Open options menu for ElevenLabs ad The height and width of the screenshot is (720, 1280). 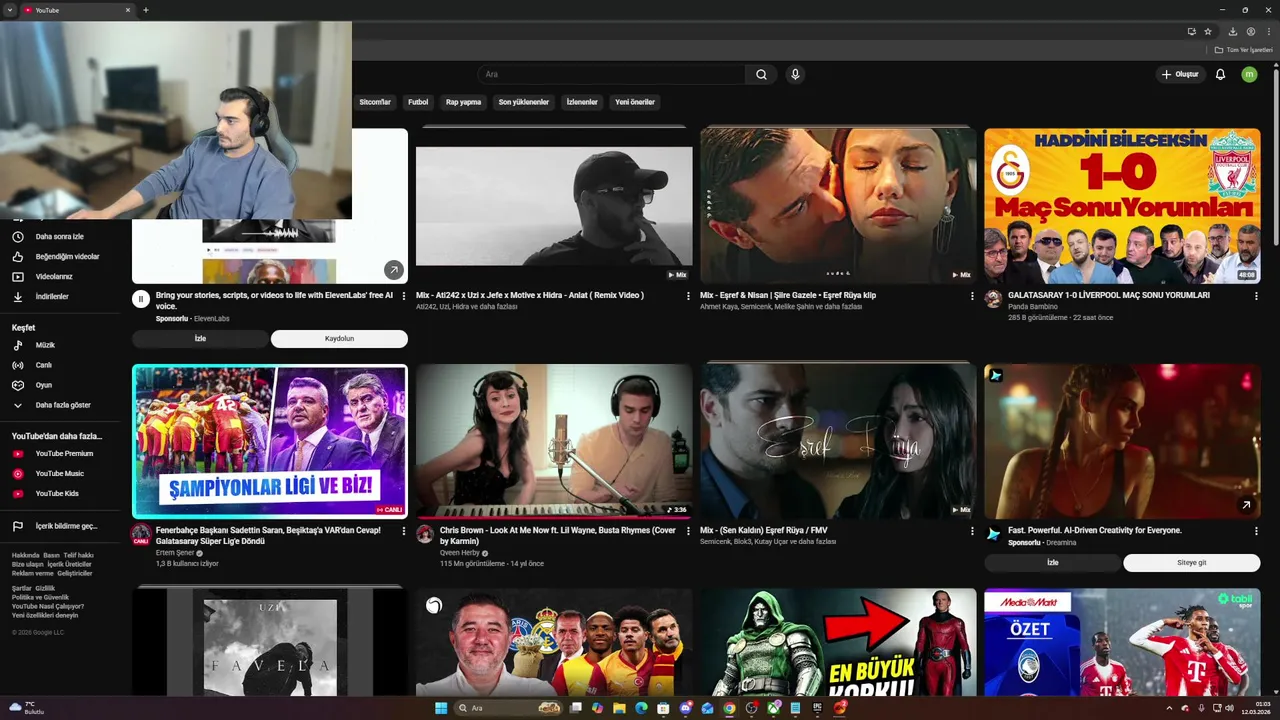tap(404, 296)
